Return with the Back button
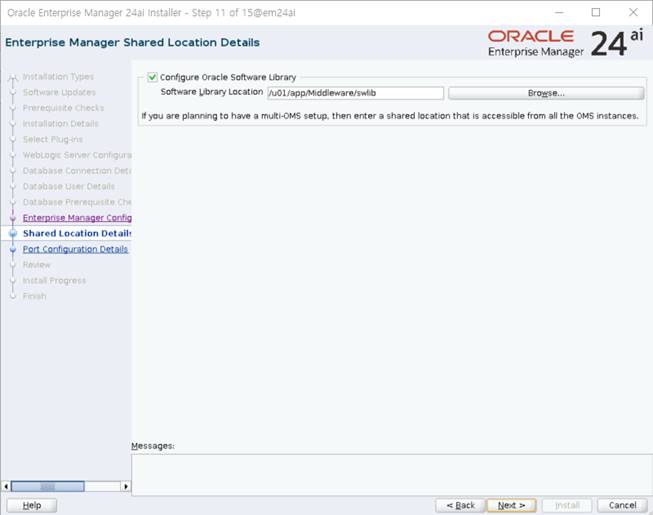 point(460,505)
